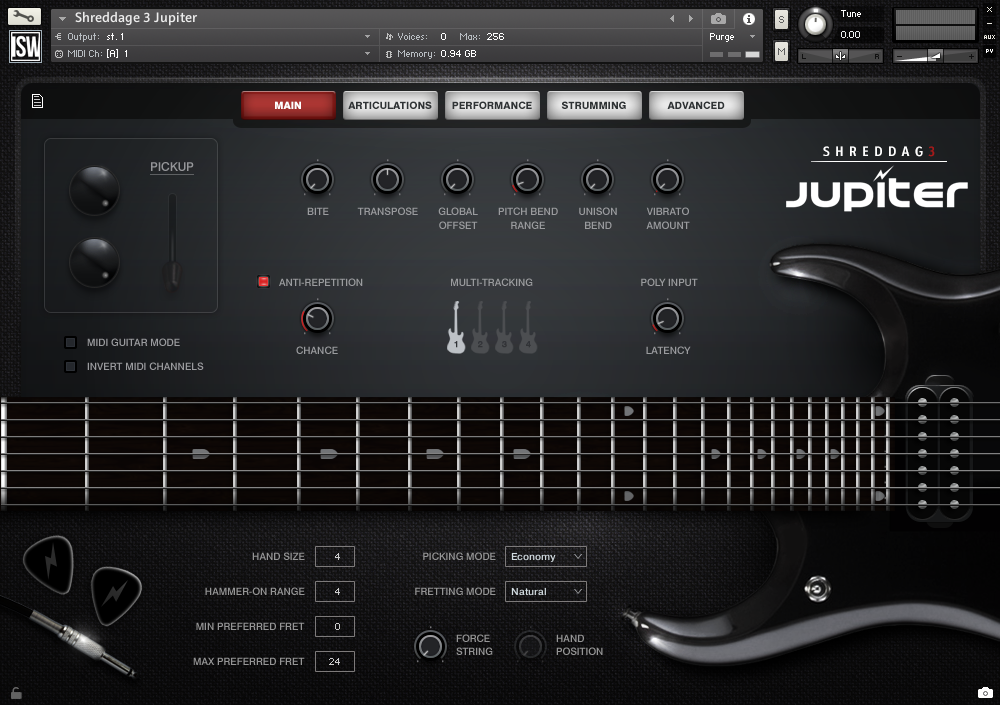Enable MIDI Guitar Mode
The image size is (1000, 705).
tap(70, 342)
